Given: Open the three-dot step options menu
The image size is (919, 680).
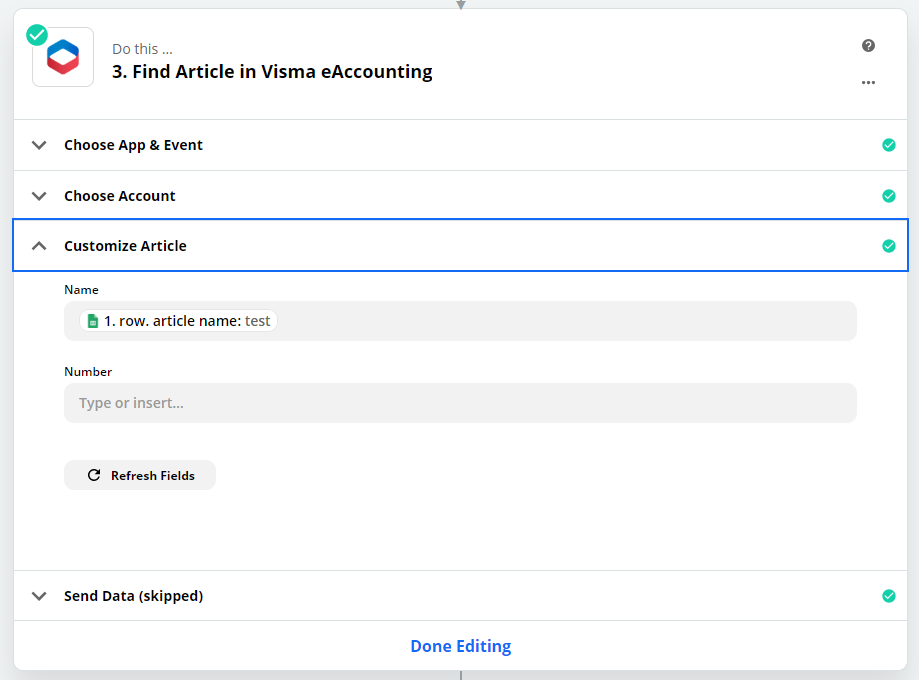Looking at the screenshot, I should tap(868, 82).
